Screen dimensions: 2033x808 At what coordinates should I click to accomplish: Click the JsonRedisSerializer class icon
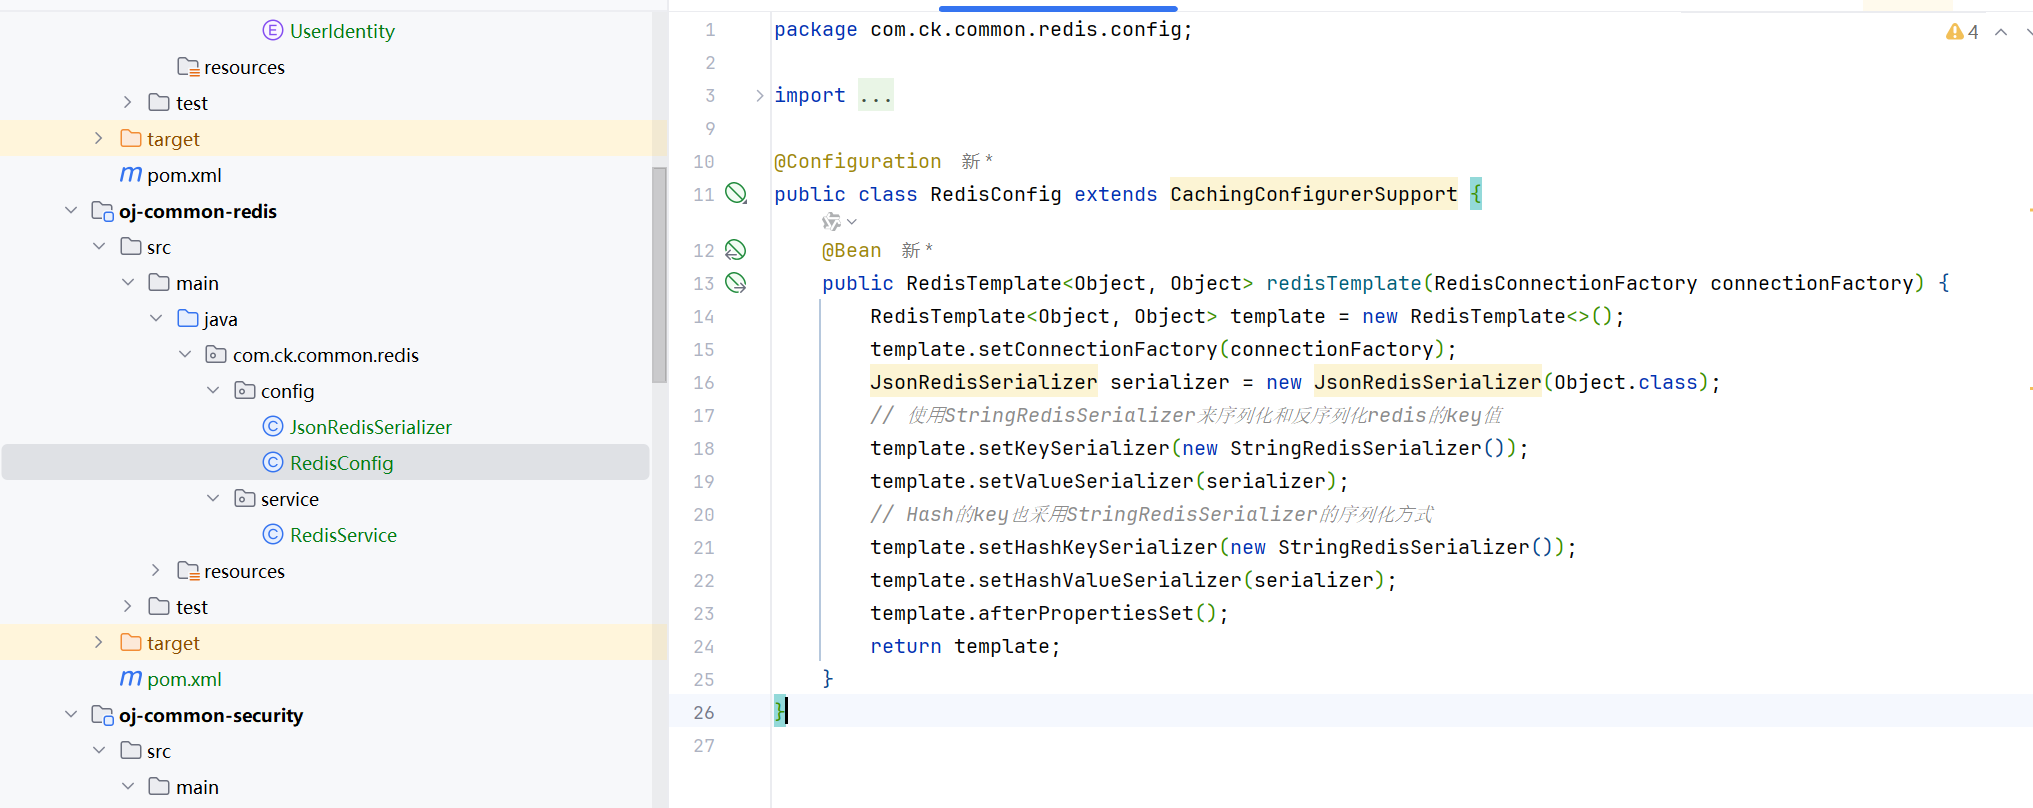(x=272, y=426)
